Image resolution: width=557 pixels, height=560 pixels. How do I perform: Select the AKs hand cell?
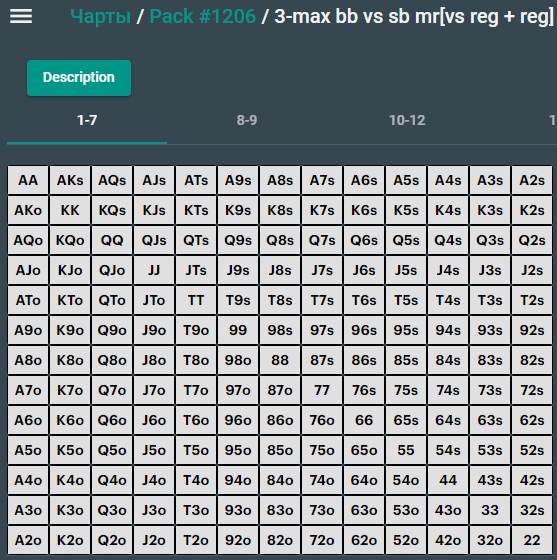(x=70, y=180)
